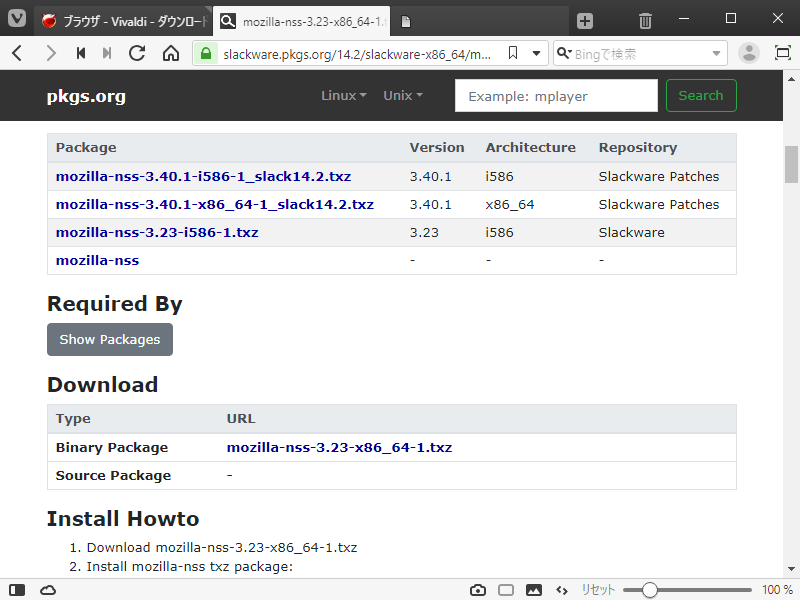Open a new tab
Image resolution: width=800 pixels, height=600 pixels.
point(585,21)
